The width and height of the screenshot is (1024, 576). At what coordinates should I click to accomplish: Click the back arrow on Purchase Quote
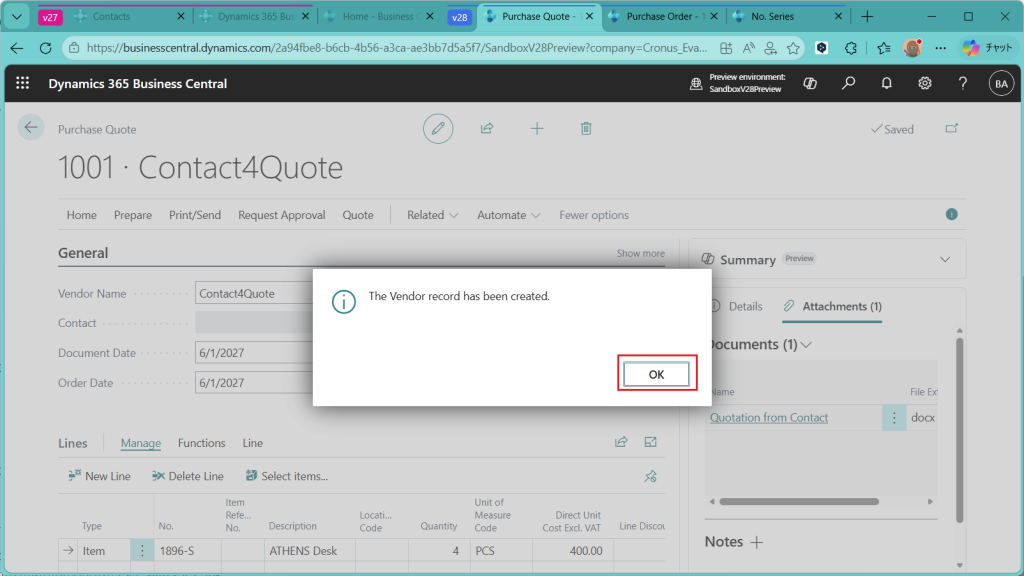pos(31,127)
